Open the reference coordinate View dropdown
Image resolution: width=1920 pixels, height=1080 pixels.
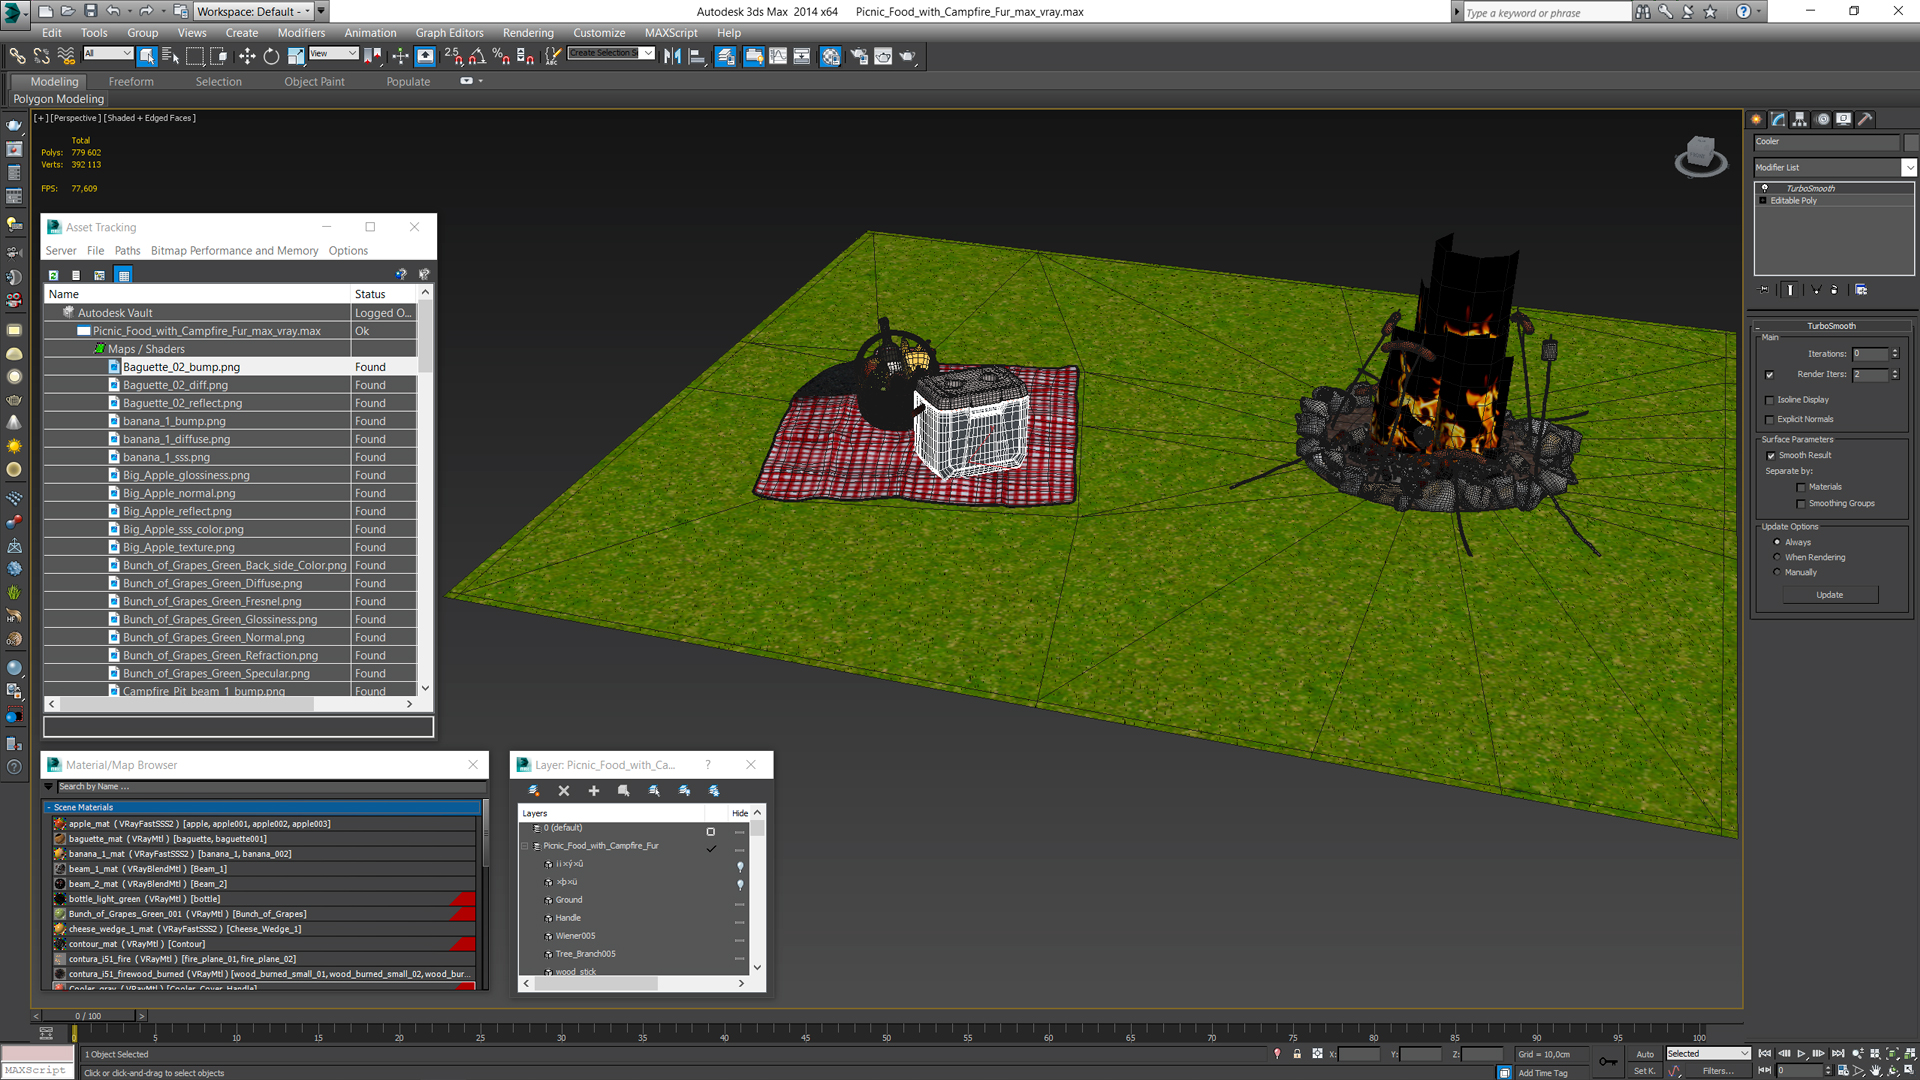[x=333, y=53]
